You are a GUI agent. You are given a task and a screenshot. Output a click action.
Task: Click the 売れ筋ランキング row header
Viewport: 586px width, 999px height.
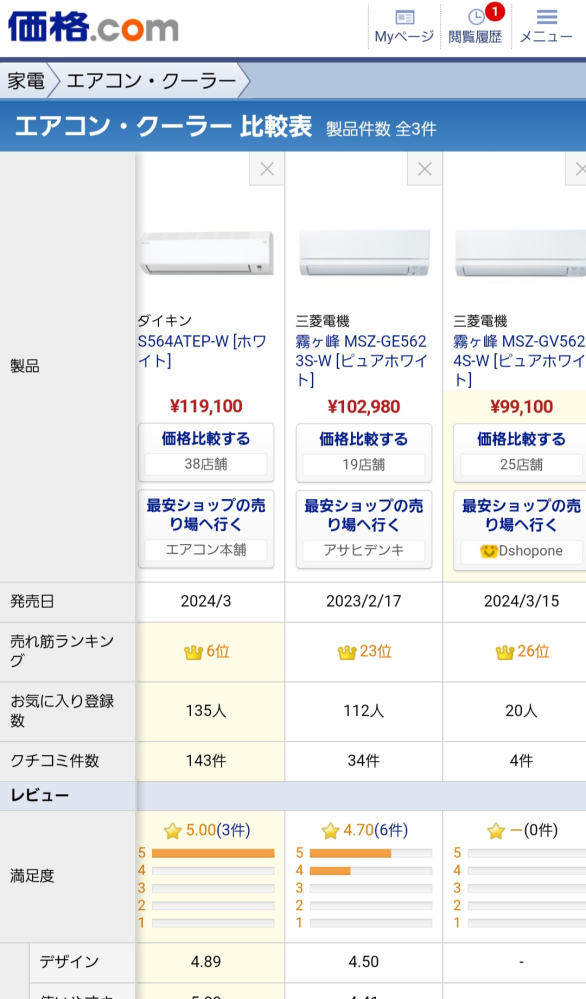[68, 651]
